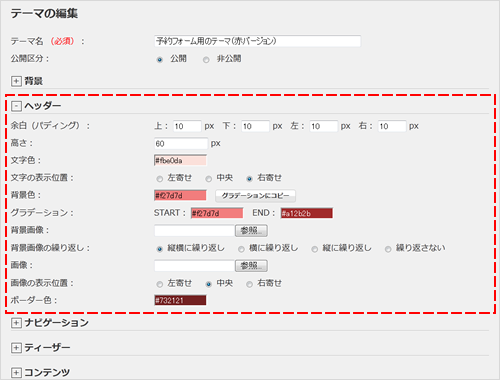Image resolution: width=500 pixels, height=380 pixels.
Task: Set text position to 中央
Action: [209, 179]
